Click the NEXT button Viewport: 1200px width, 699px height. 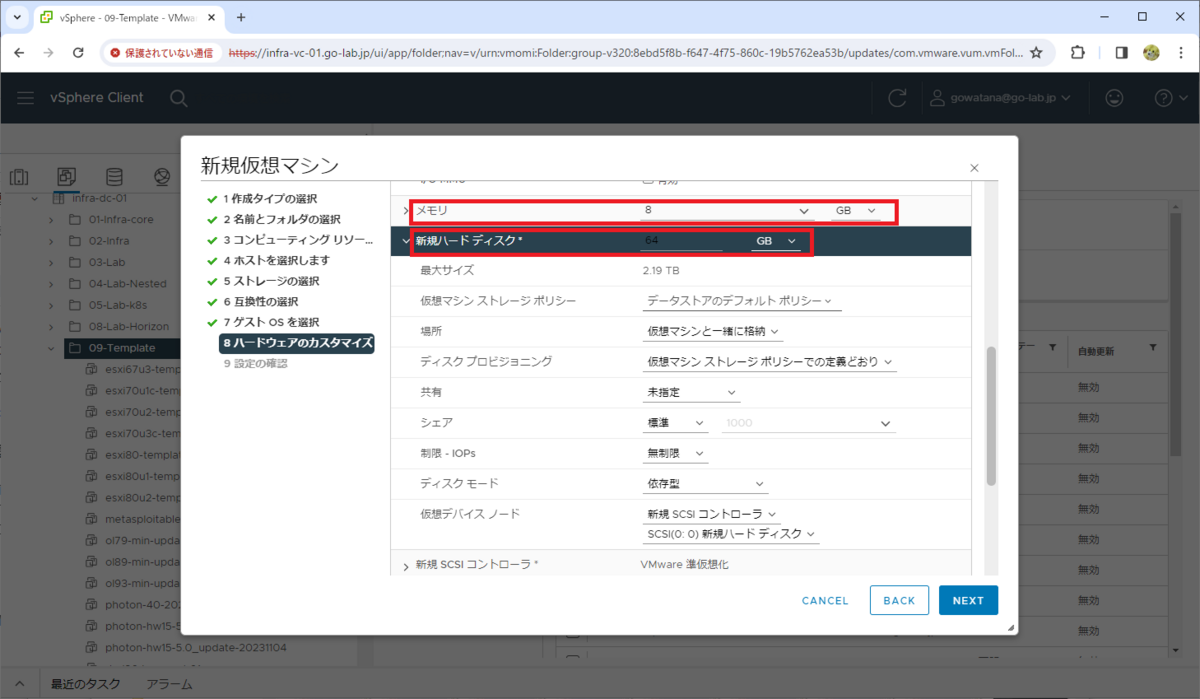coord(968,600)
